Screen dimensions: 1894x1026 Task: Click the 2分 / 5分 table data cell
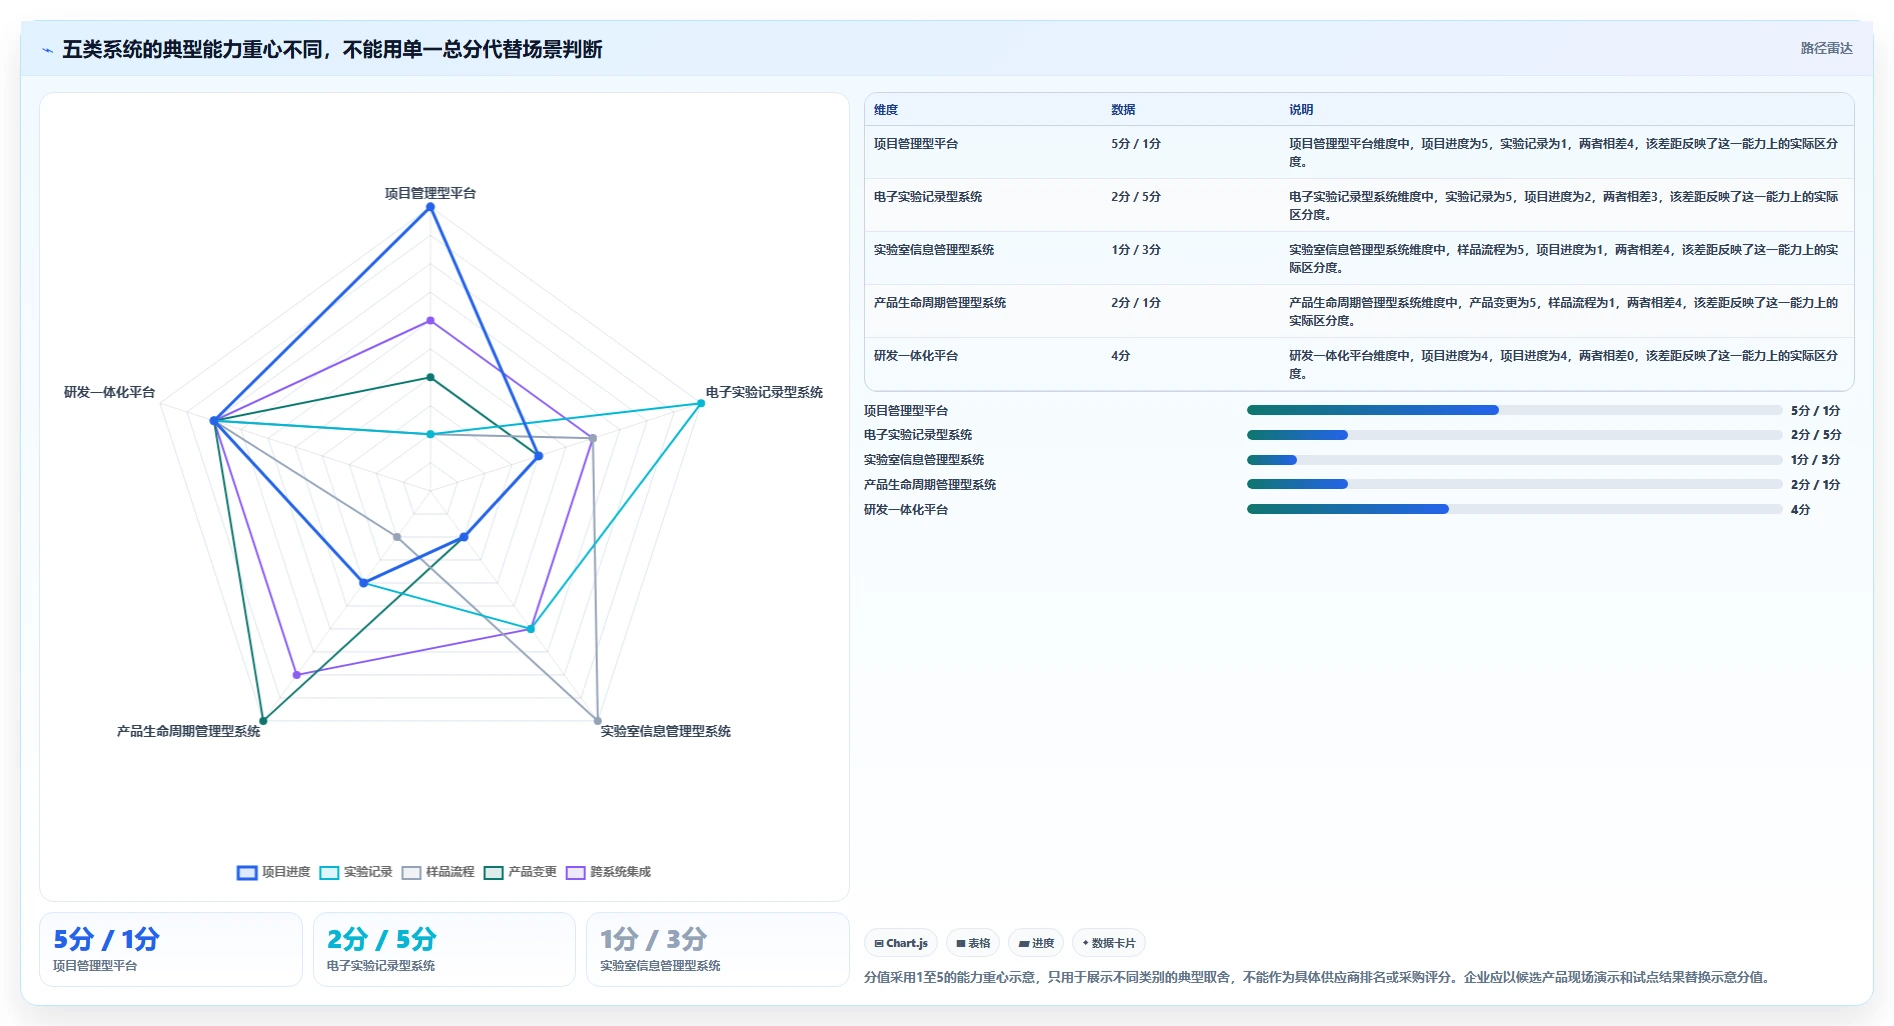pos(1136,197)
